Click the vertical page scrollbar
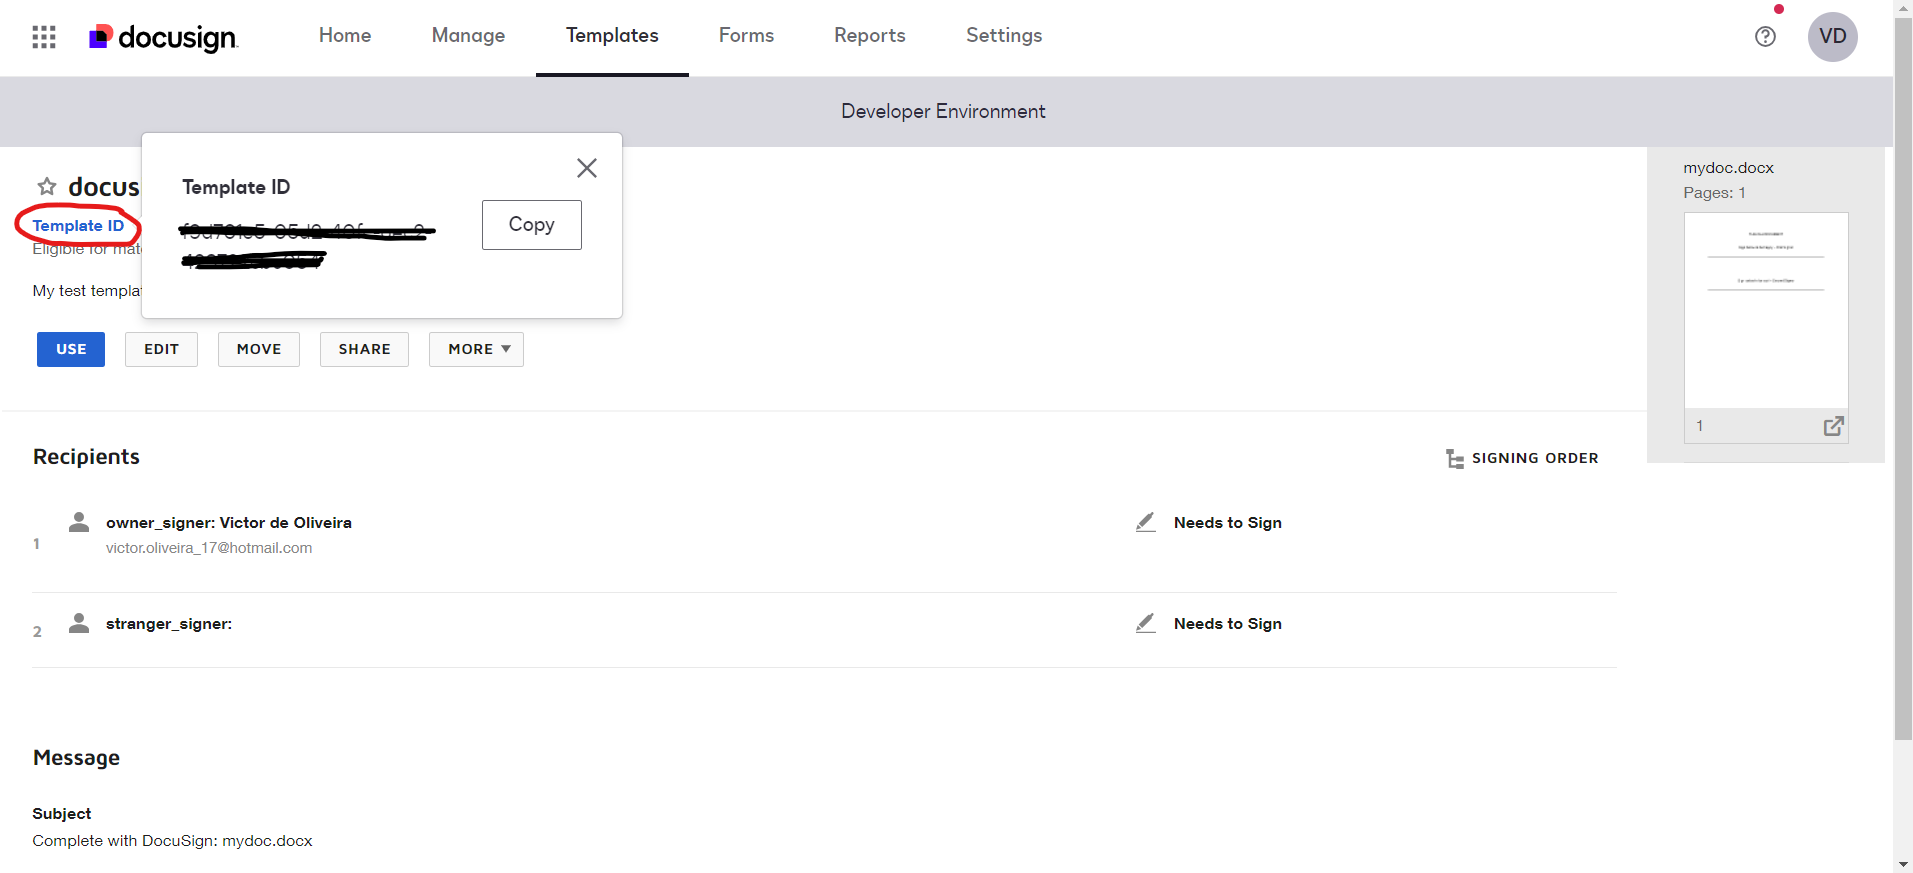This screenshot has height=873, width=1913. pyautogui.click(x=1903, y=380)
